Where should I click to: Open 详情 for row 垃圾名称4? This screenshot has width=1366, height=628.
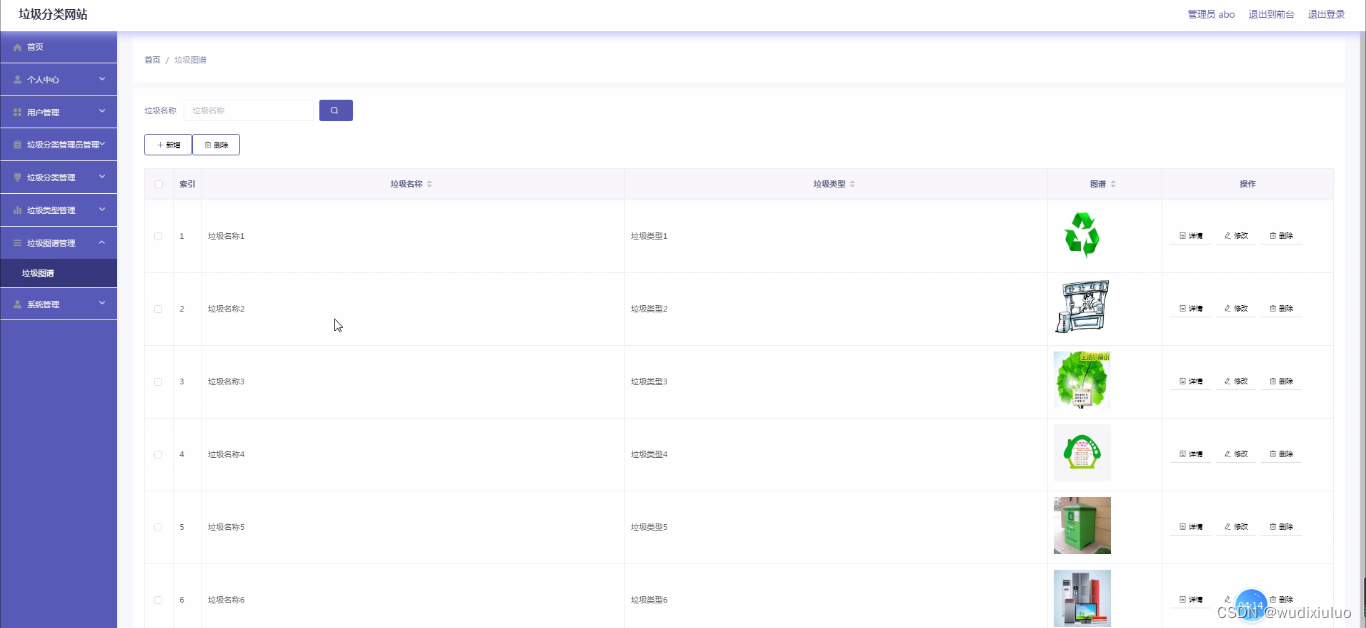point(1190,454)
